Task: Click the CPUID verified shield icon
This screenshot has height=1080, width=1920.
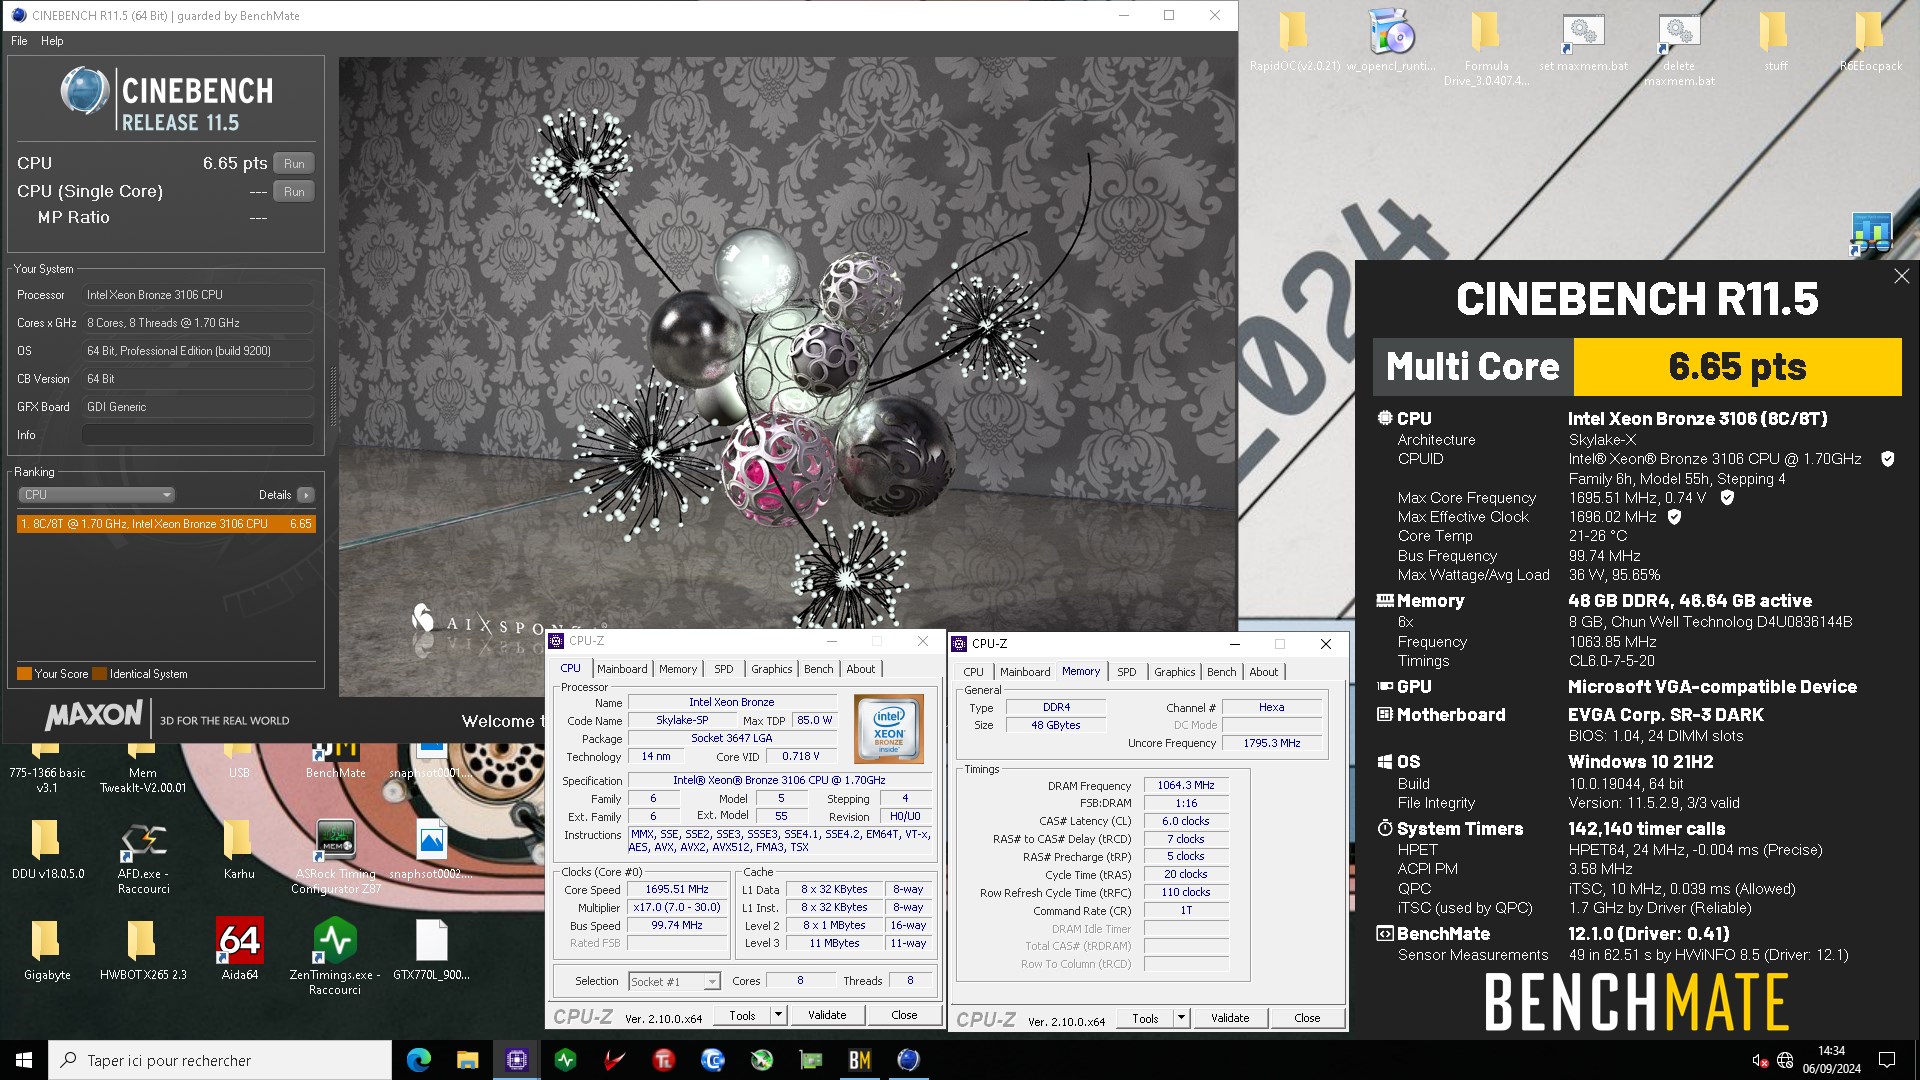Action: (x=1888, y=459)
